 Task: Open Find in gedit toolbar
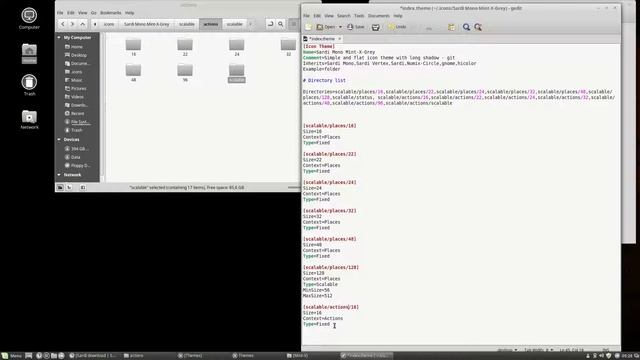466,27
